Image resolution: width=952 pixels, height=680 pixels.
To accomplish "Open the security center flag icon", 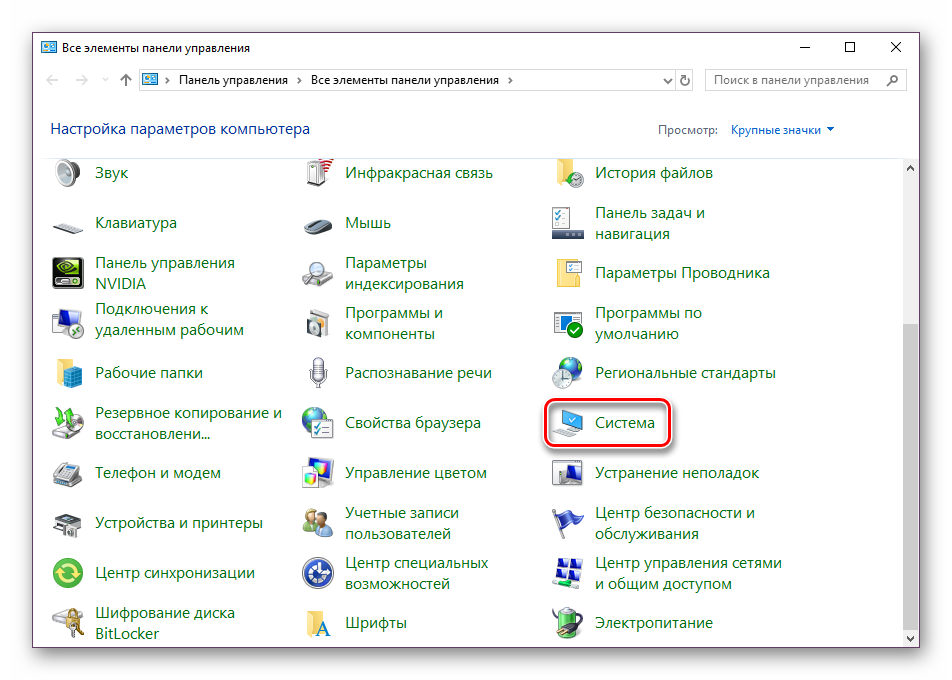I will click(x=567, y=523).
